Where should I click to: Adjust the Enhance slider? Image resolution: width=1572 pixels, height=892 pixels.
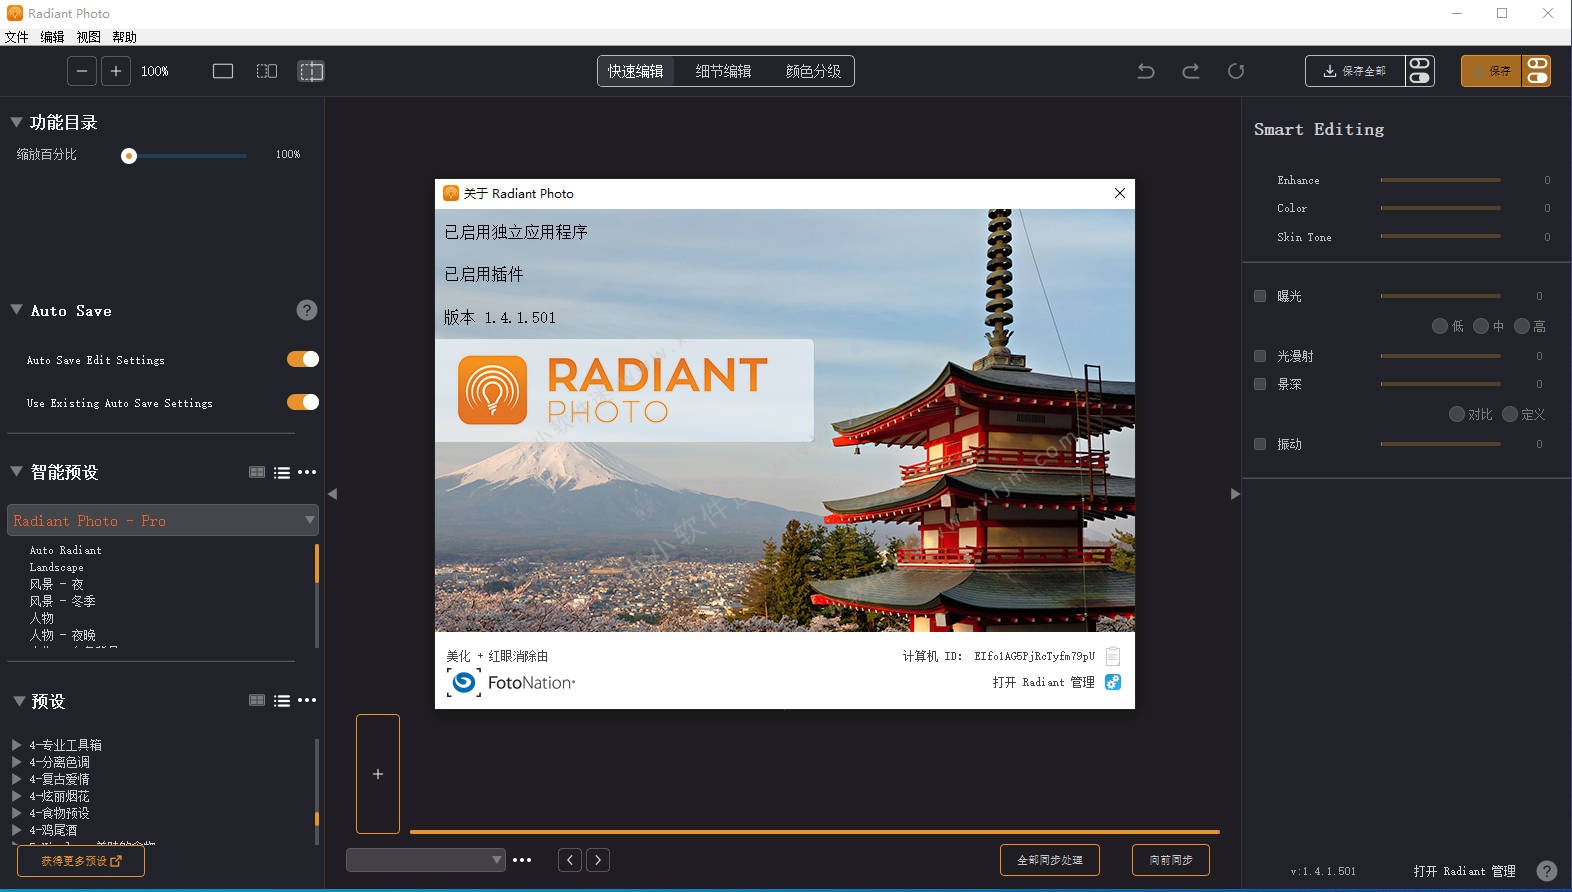pyautogui.click(x=1440, y=180)
